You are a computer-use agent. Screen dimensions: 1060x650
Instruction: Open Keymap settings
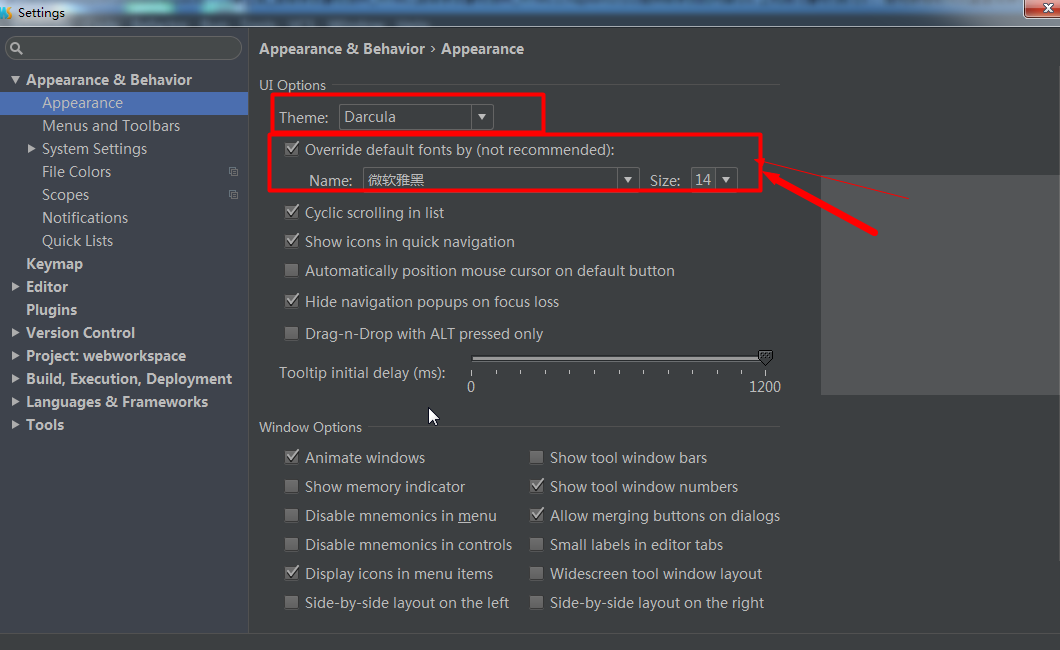coord(54,264)
